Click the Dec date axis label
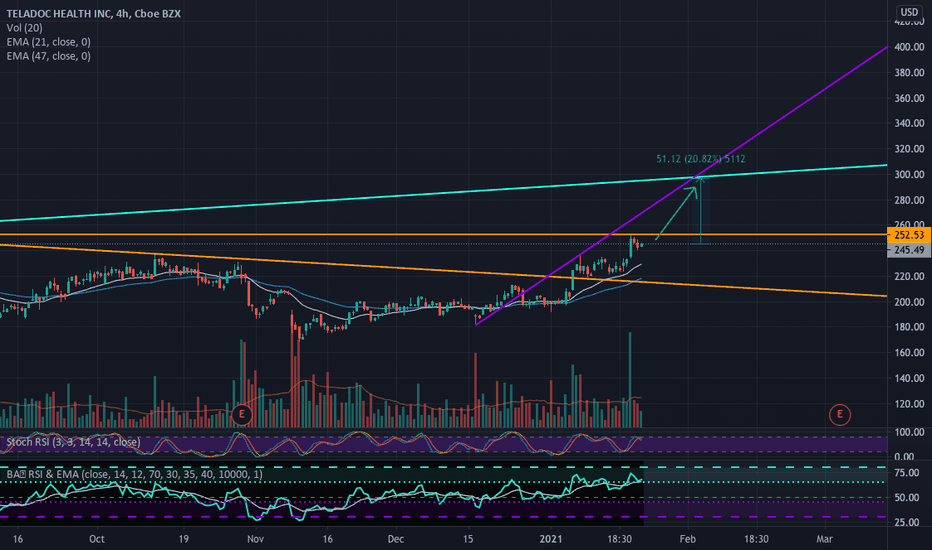 396,539
